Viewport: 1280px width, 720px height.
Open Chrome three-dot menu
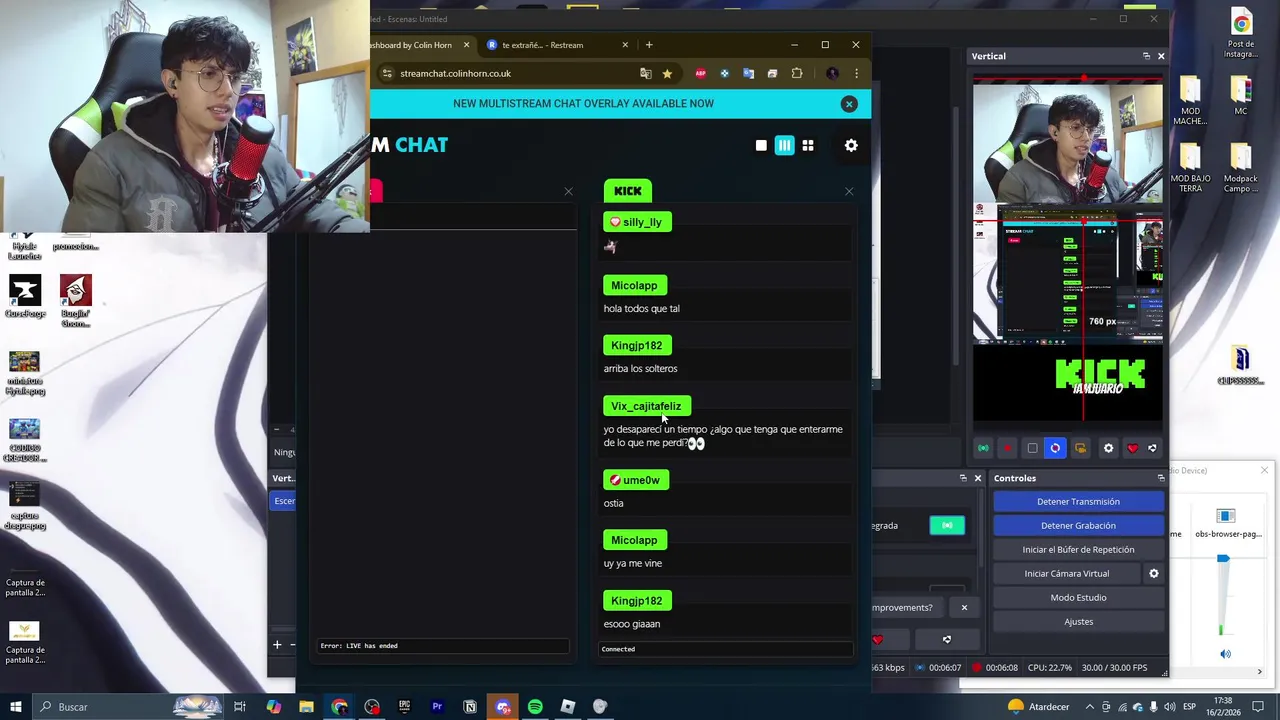[x=856, y=73]
